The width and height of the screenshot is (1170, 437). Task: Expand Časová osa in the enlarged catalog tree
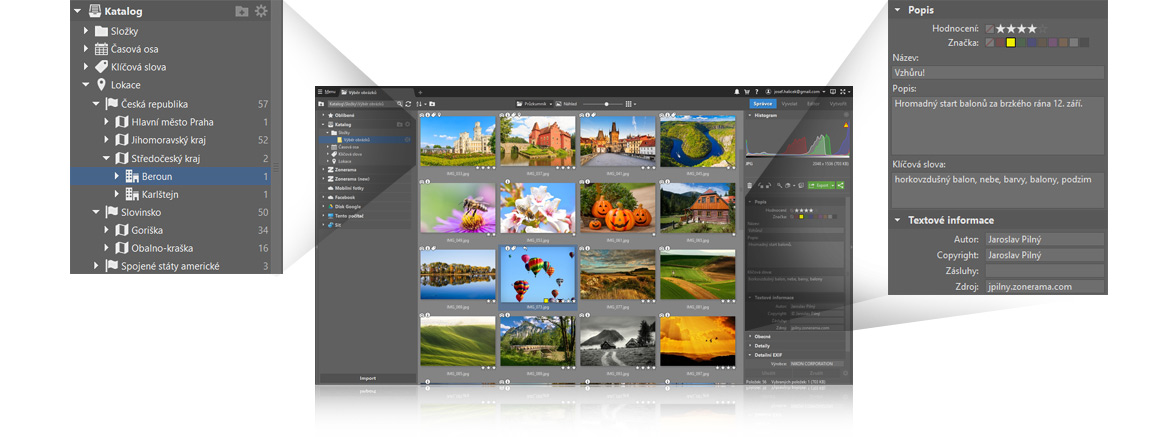(x=87, y=48)
